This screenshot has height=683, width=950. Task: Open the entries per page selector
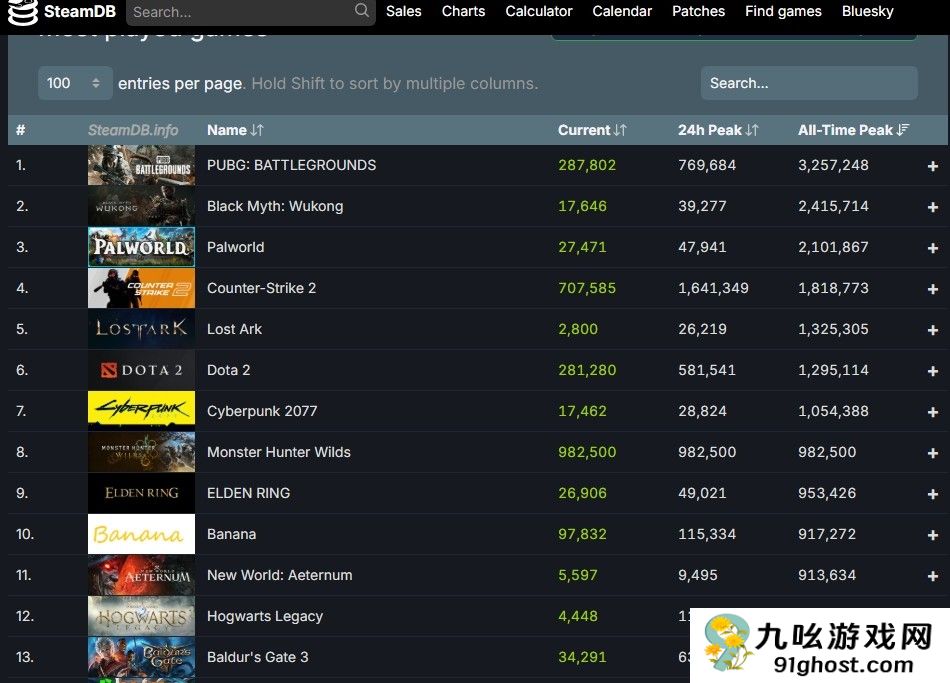click(x=75, y=83)
